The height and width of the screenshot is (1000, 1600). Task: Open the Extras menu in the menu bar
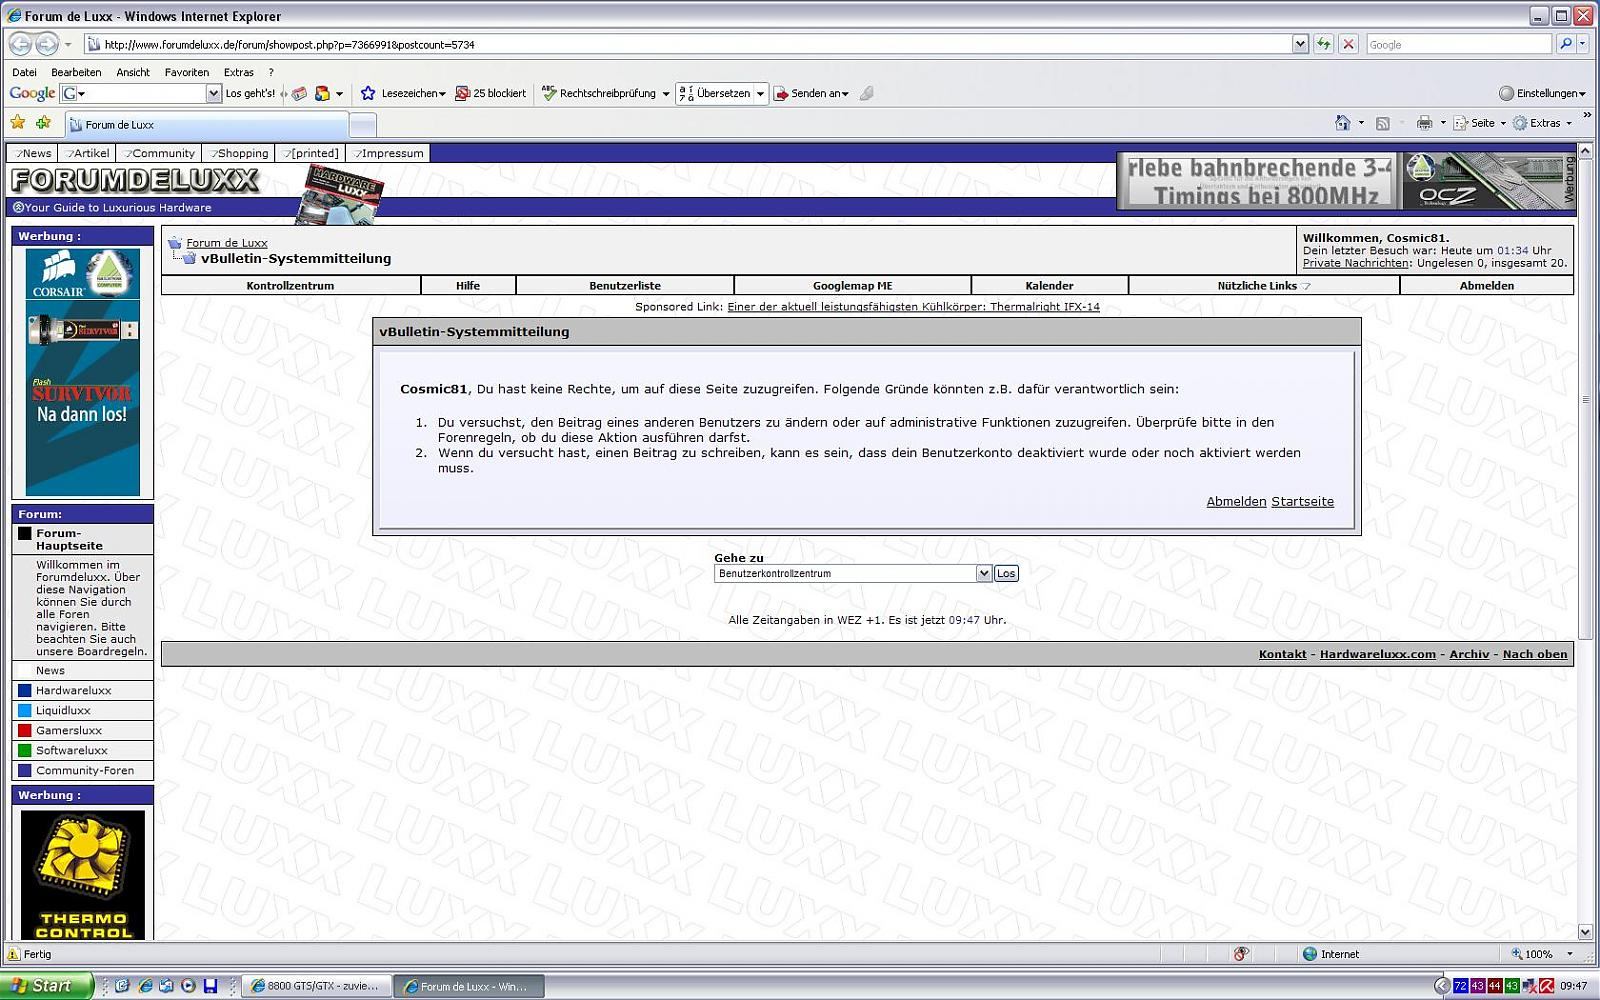point(239,72)
